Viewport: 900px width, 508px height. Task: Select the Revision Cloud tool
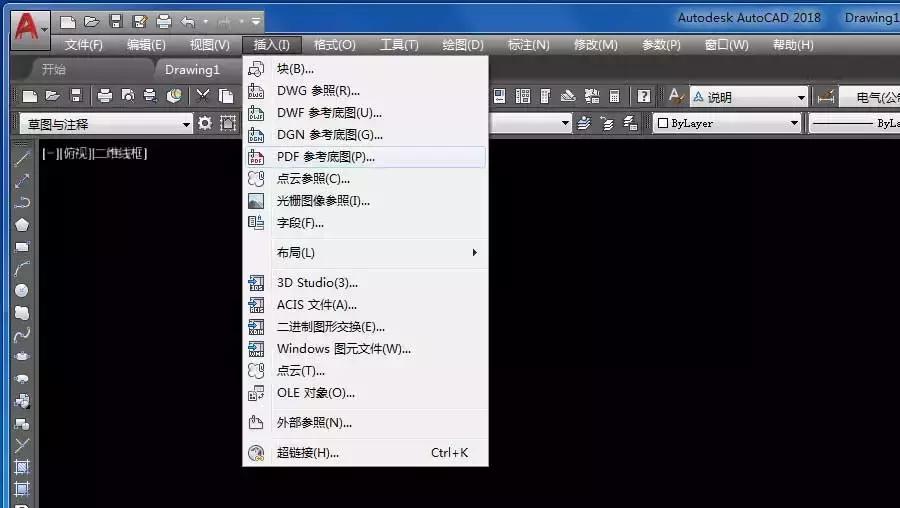(x=22, y=313)
